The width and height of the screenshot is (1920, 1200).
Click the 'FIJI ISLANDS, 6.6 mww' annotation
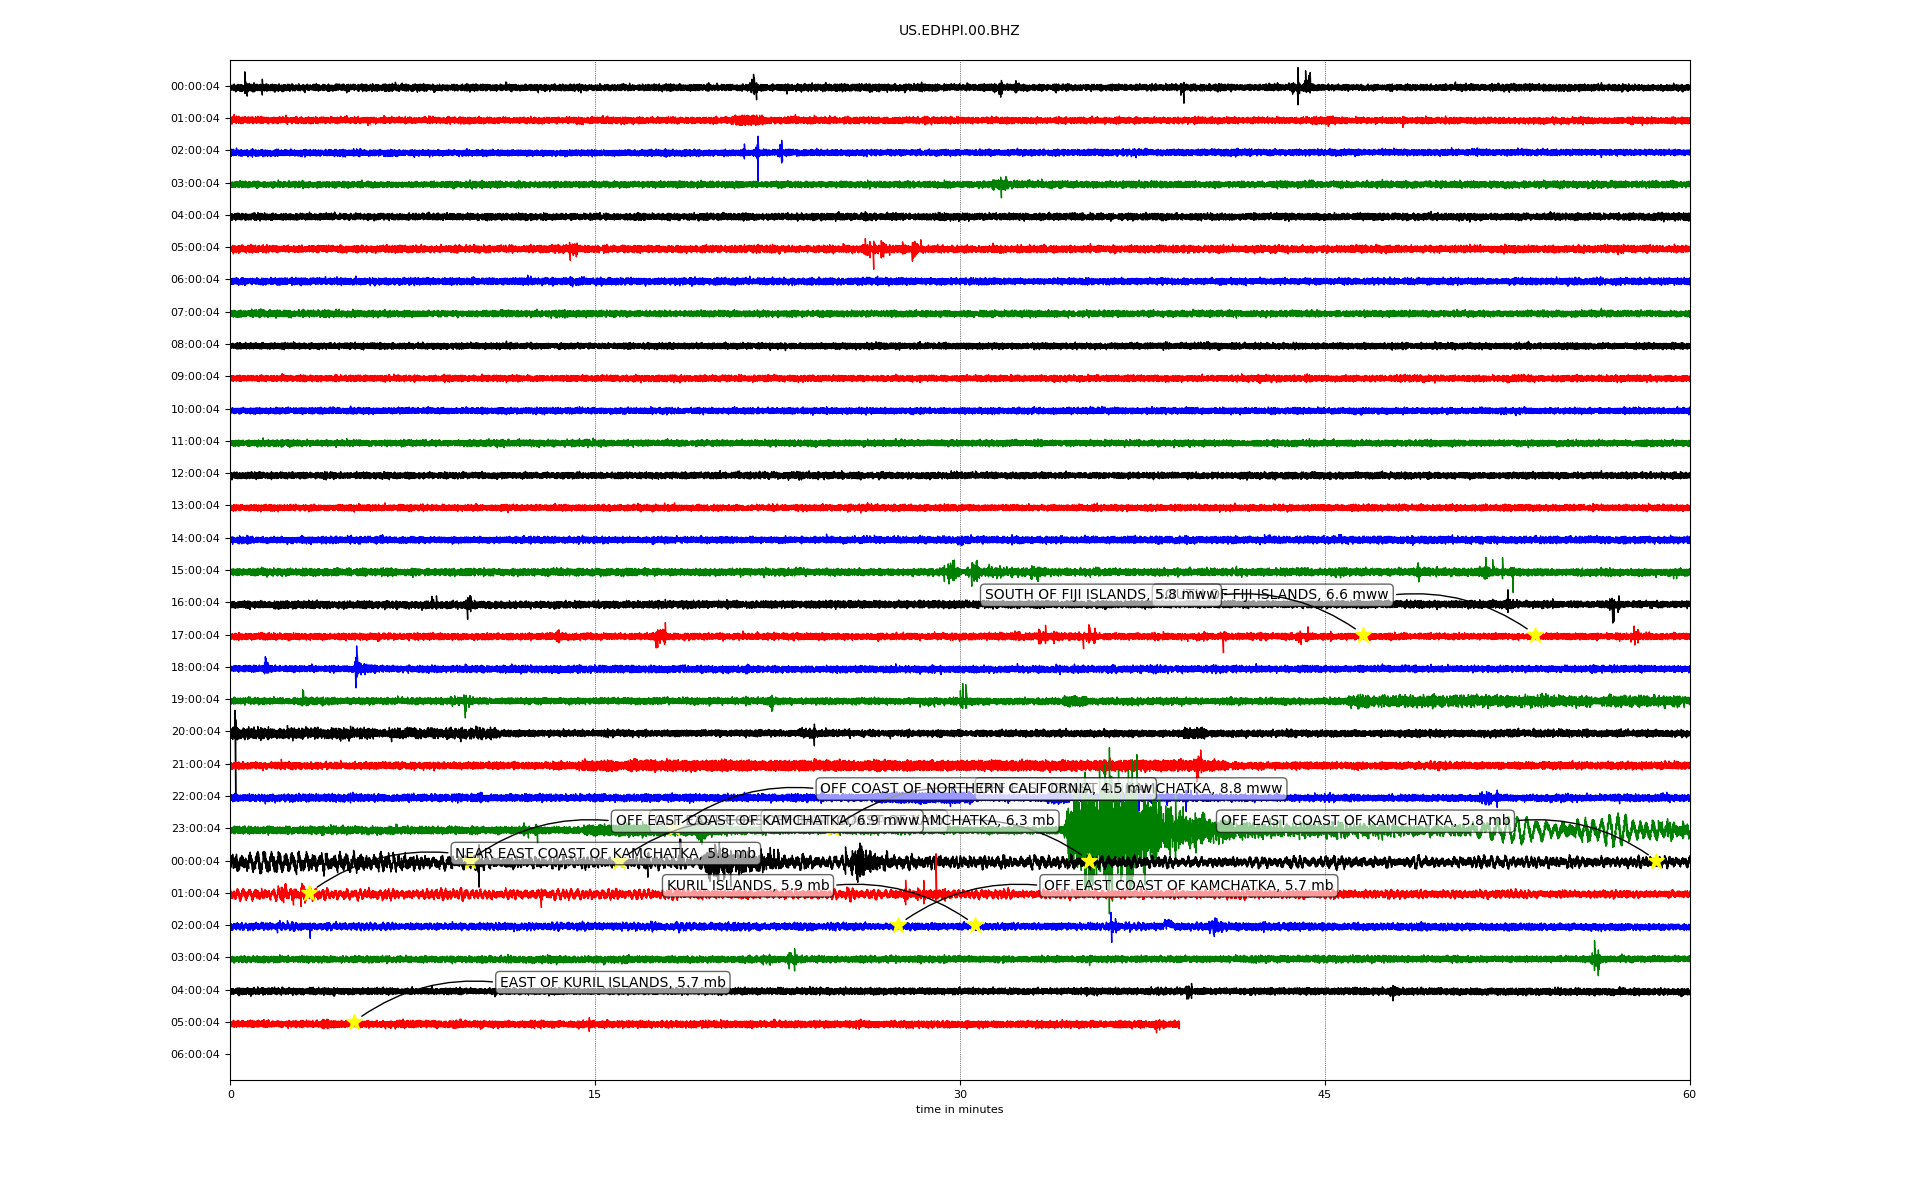tap(1308, 594)
